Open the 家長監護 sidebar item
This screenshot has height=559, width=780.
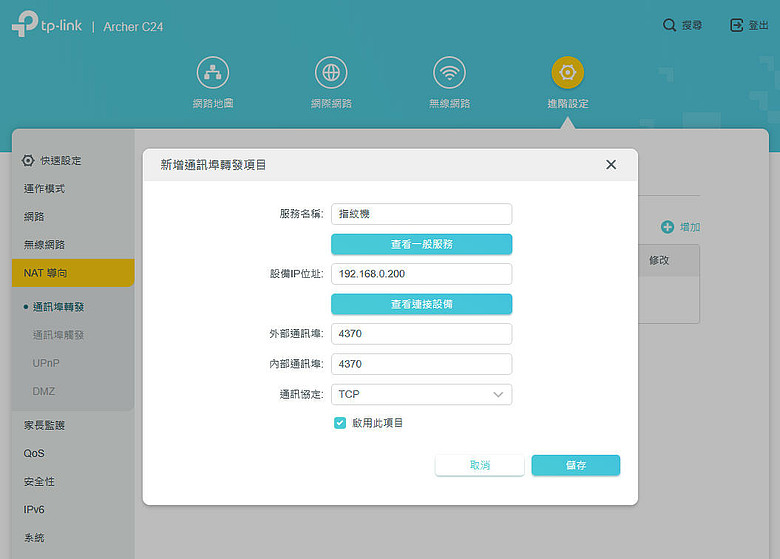pyautogui.click(x=44, y=425)
